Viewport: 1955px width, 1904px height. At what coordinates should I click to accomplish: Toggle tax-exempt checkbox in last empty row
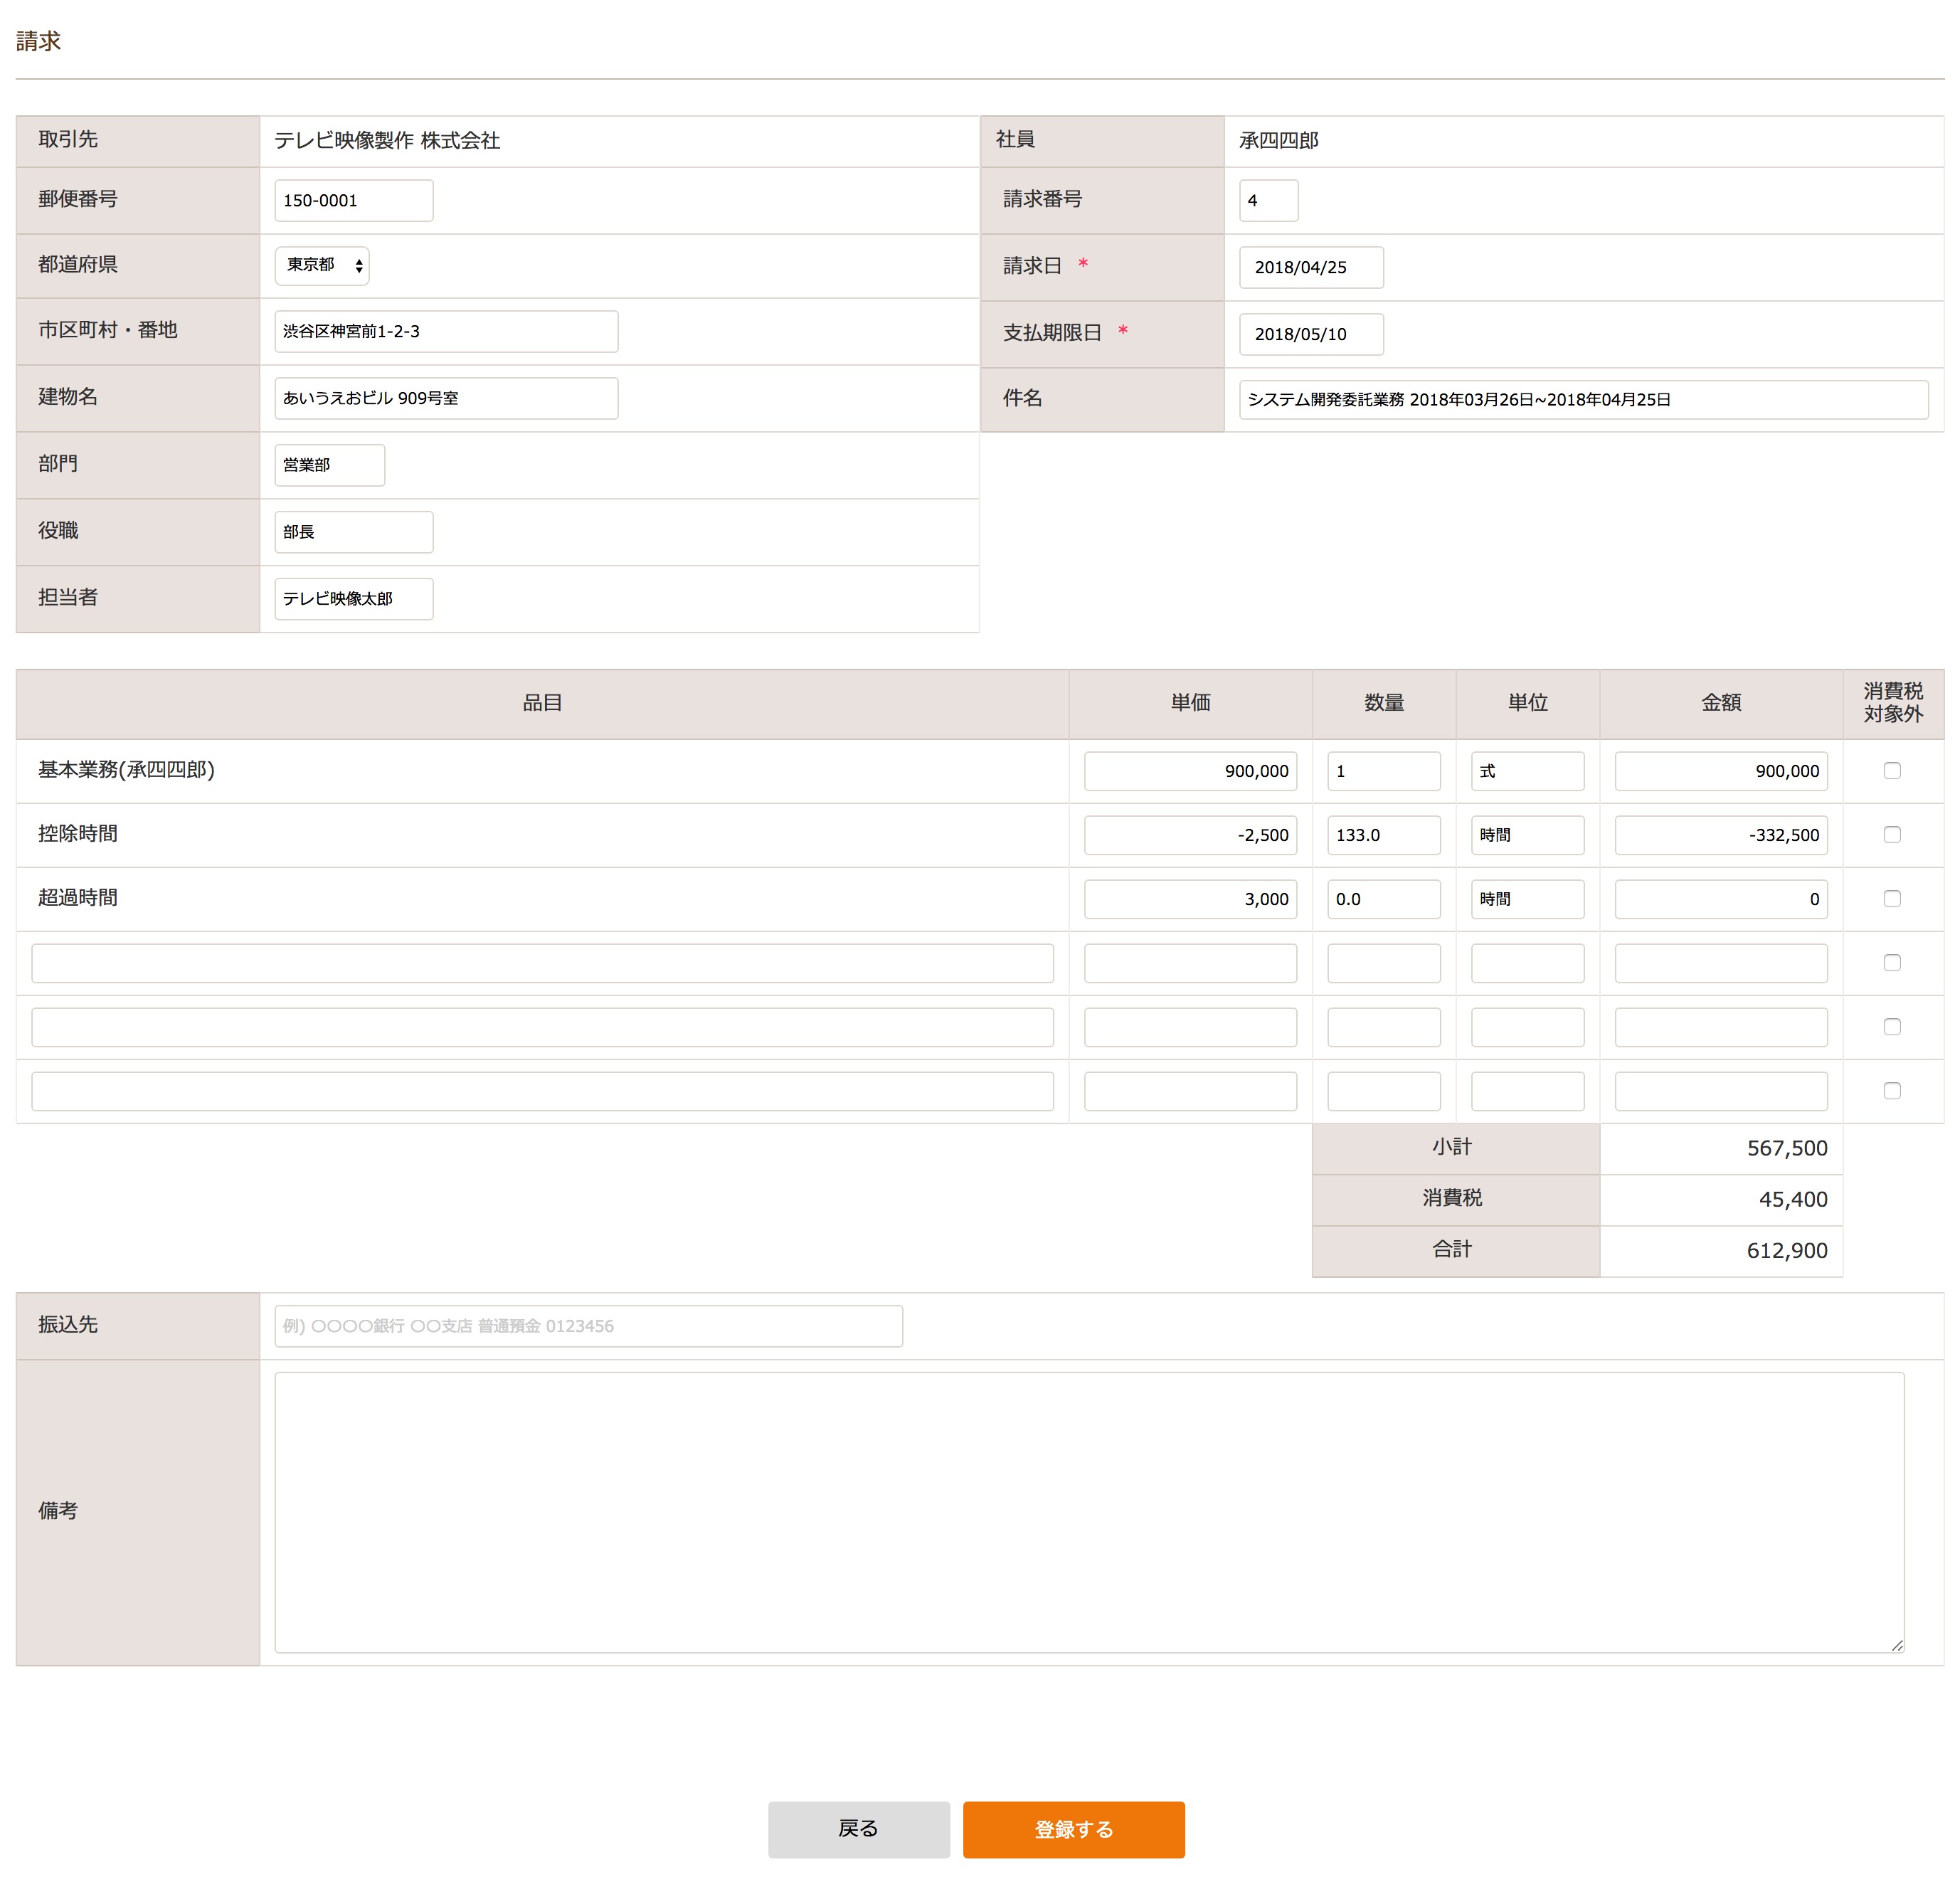(1891, 1090)
